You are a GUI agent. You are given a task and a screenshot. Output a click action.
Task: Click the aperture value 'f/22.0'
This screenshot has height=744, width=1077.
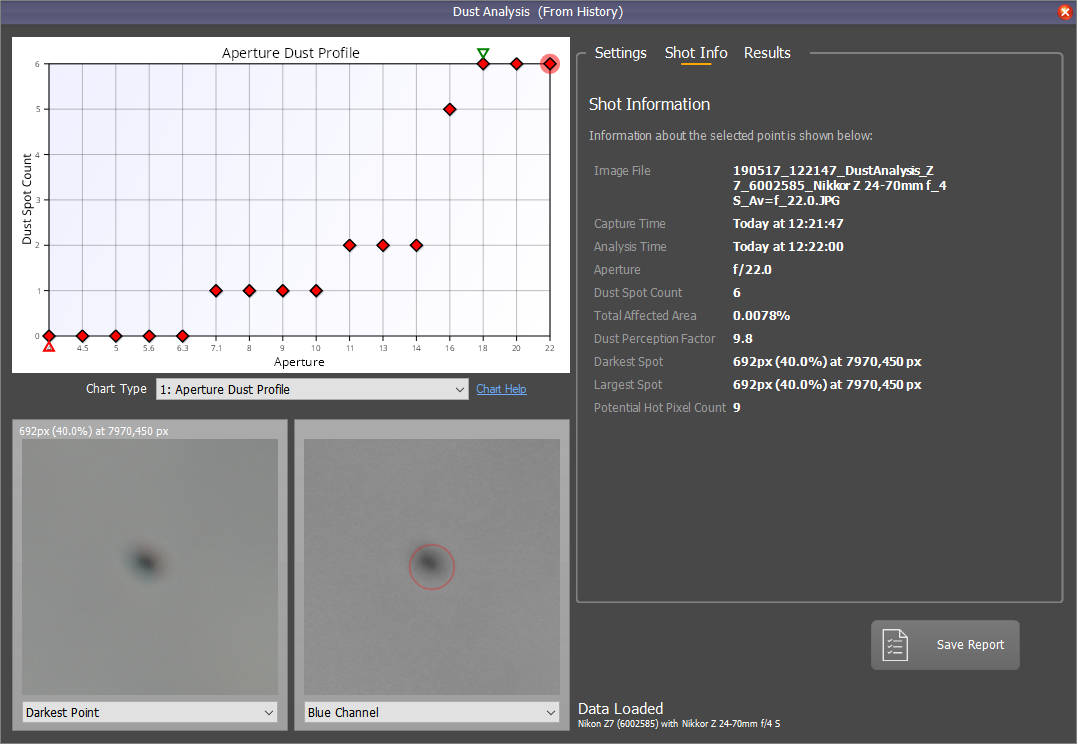coord(752,269)
